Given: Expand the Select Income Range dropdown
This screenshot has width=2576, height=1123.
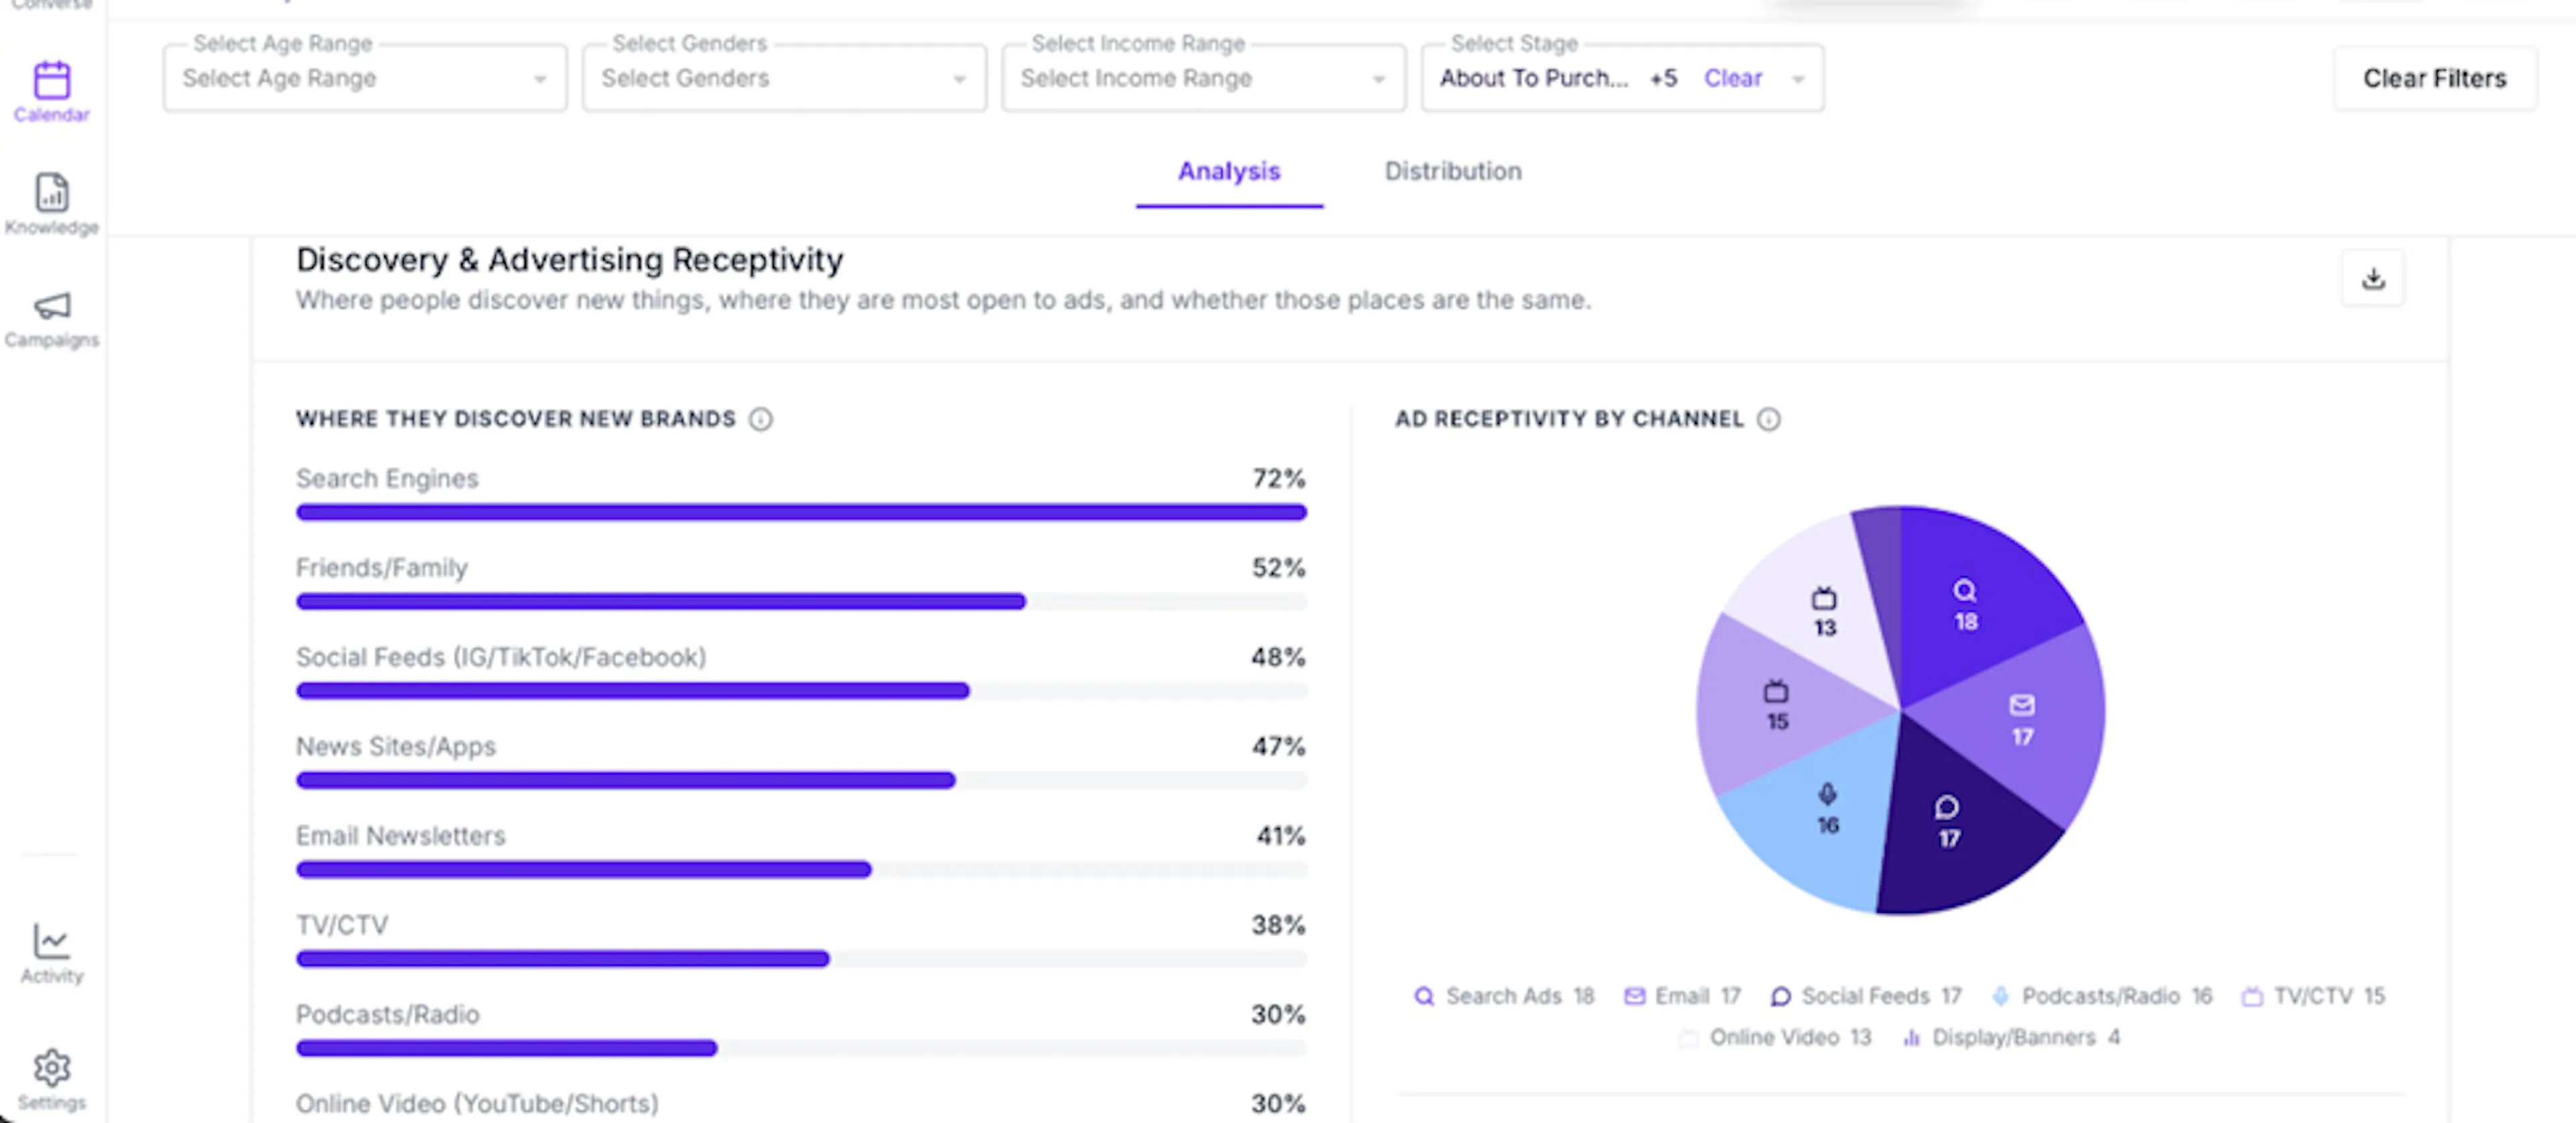Looking at the screenshot, I should pos(1203,78).
